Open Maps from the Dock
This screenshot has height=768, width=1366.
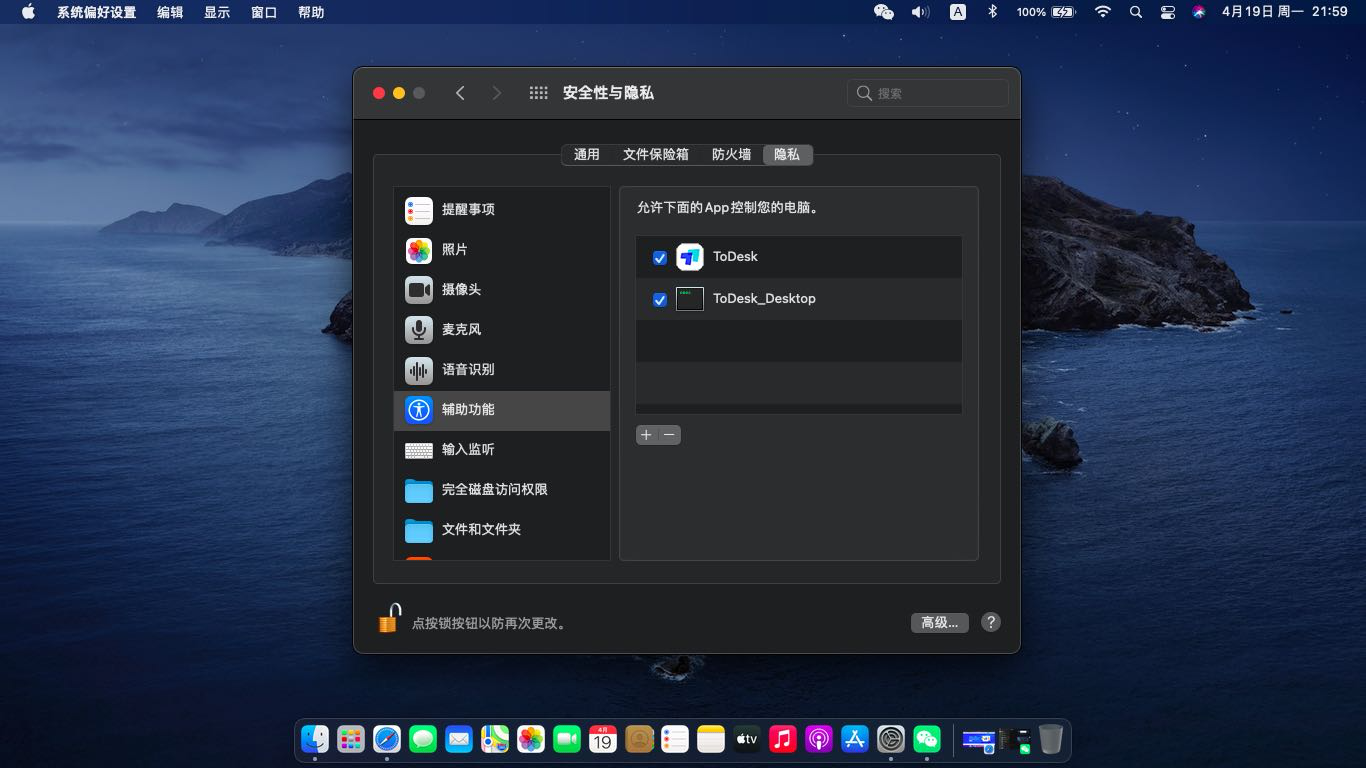[495, 739]
